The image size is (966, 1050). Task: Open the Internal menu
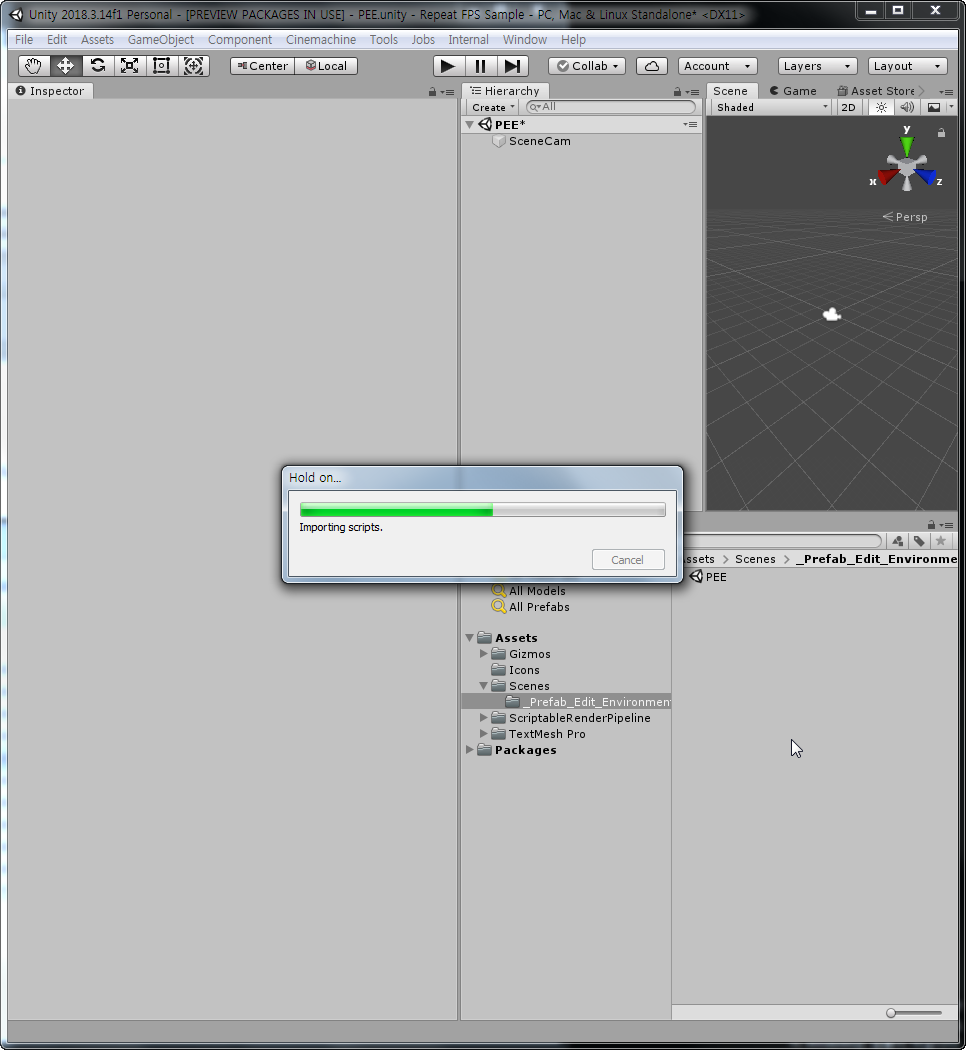469,40
